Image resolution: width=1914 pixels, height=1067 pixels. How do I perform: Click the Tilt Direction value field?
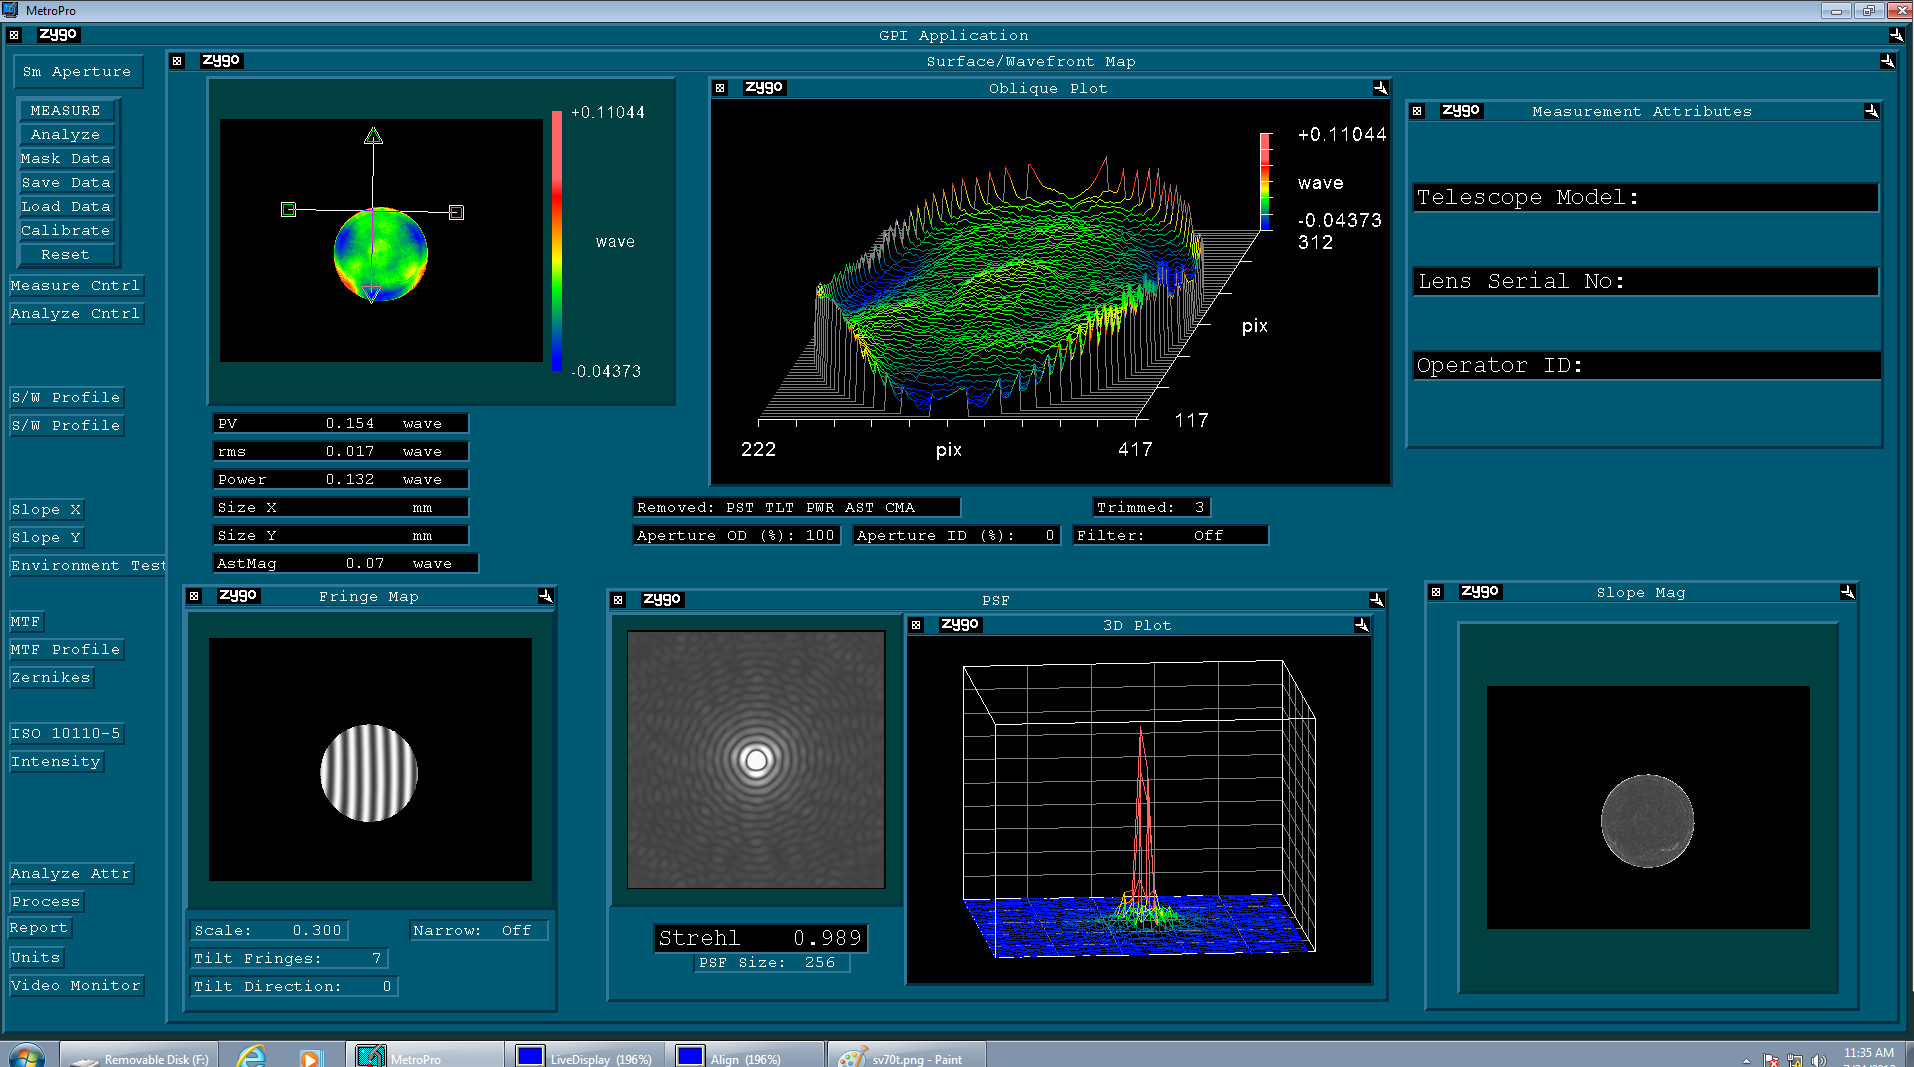pyautogui.click(x=294, y=986)
